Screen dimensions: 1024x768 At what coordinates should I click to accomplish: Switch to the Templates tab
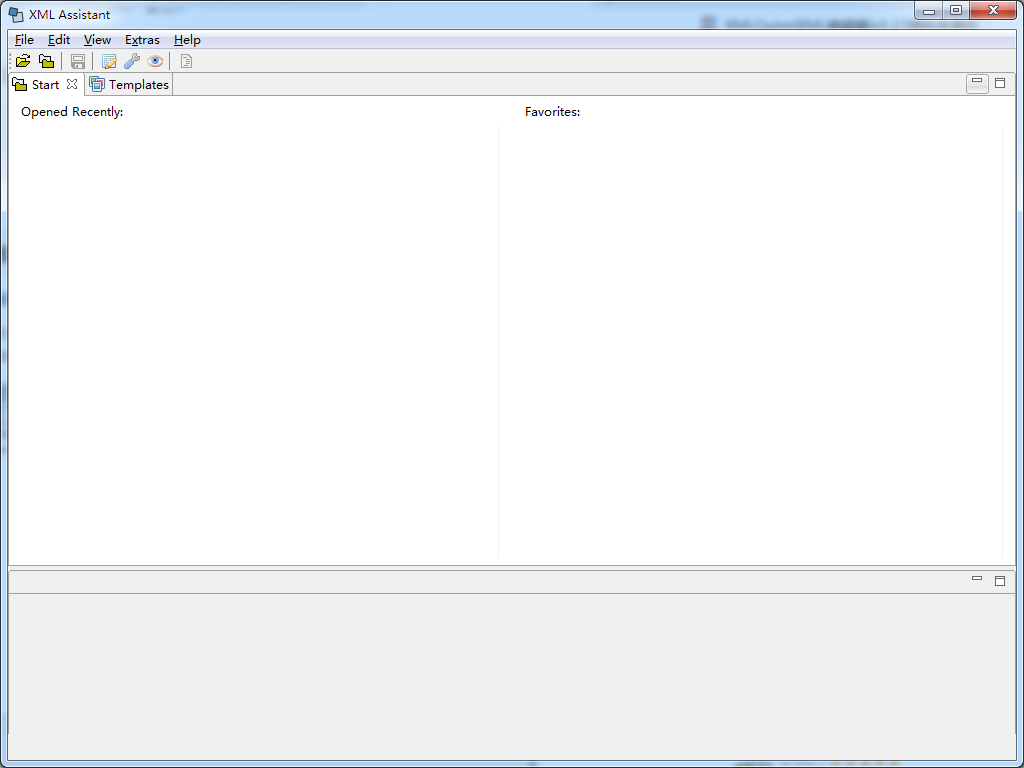129,84
